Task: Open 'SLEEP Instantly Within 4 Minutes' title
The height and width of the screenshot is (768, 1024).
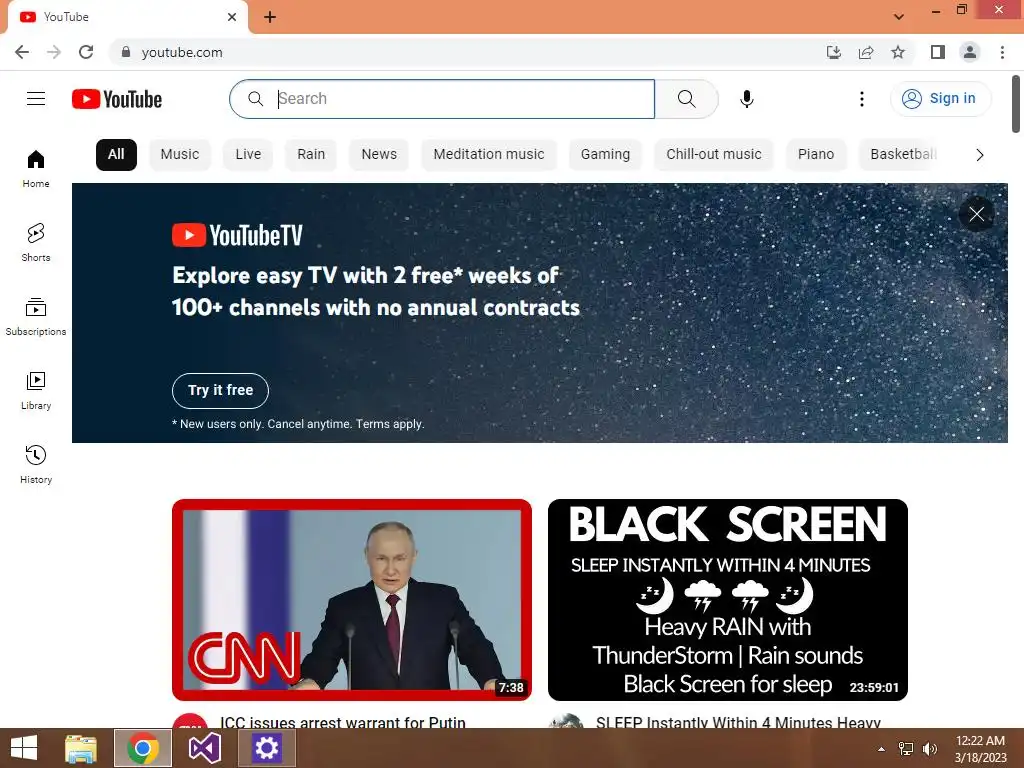Action: (738, 722)
